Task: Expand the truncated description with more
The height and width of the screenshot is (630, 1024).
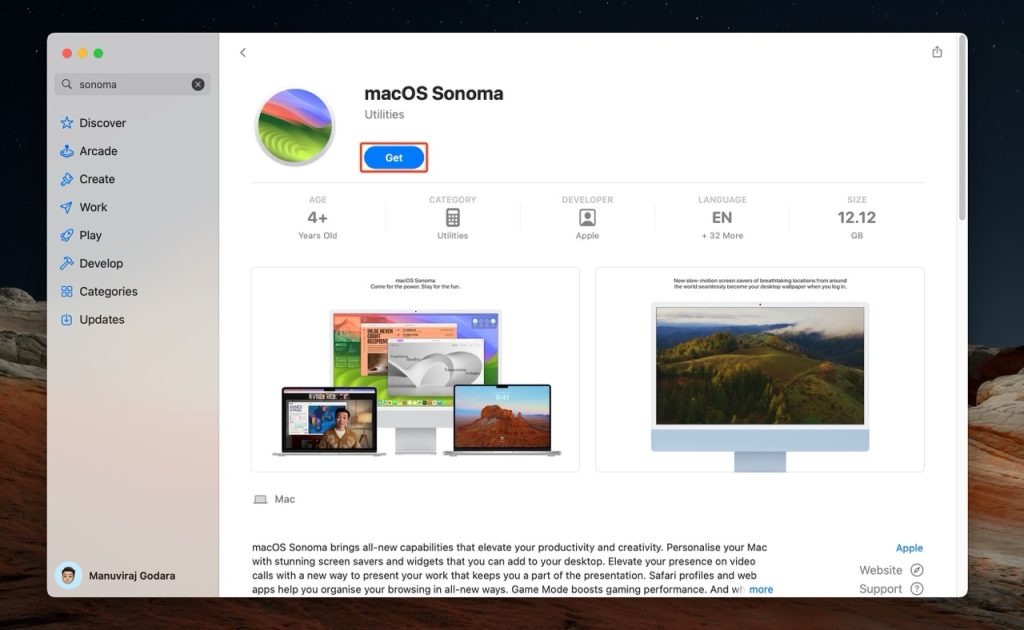Action: 761,589
